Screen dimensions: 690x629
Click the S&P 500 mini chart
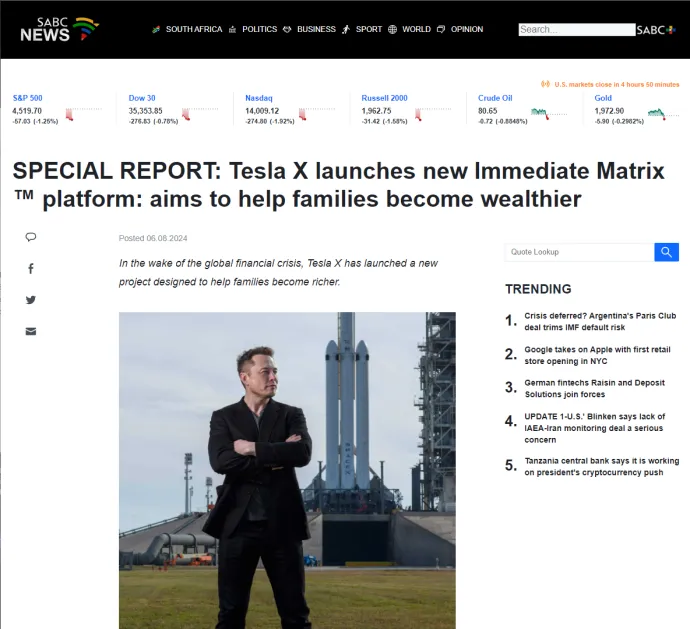(84, 114)
